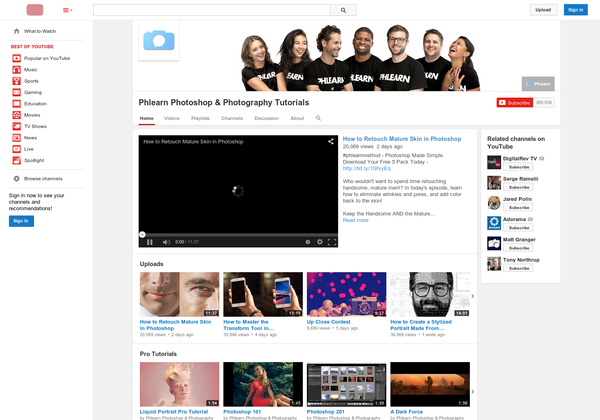The width and height of the screenshot is (600, 420).
Task: Open the Live category icon
Action: point(16,149)
